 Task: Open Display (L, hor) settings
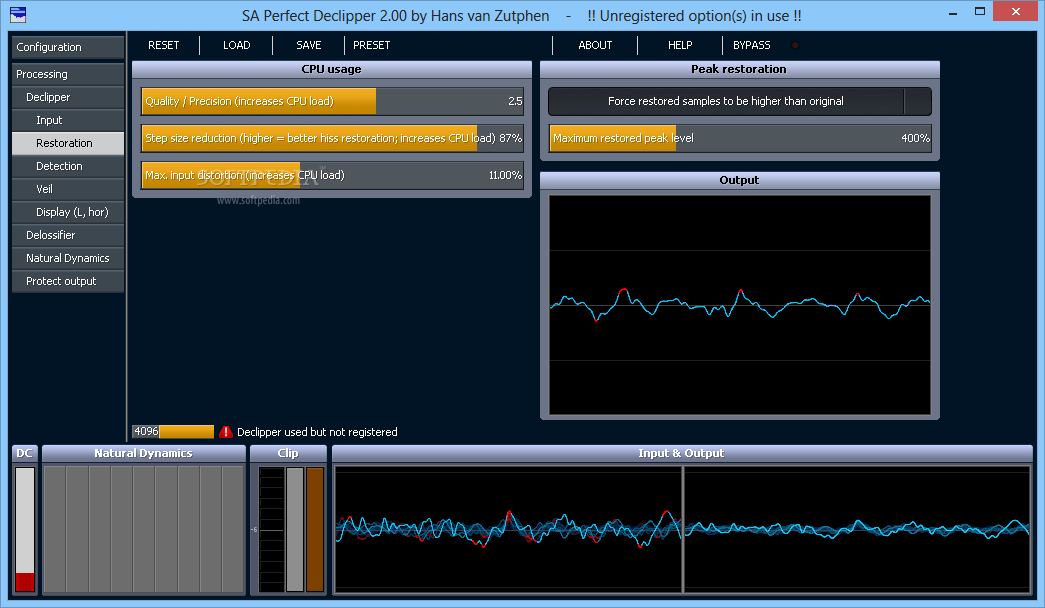(x=68, y=212)
